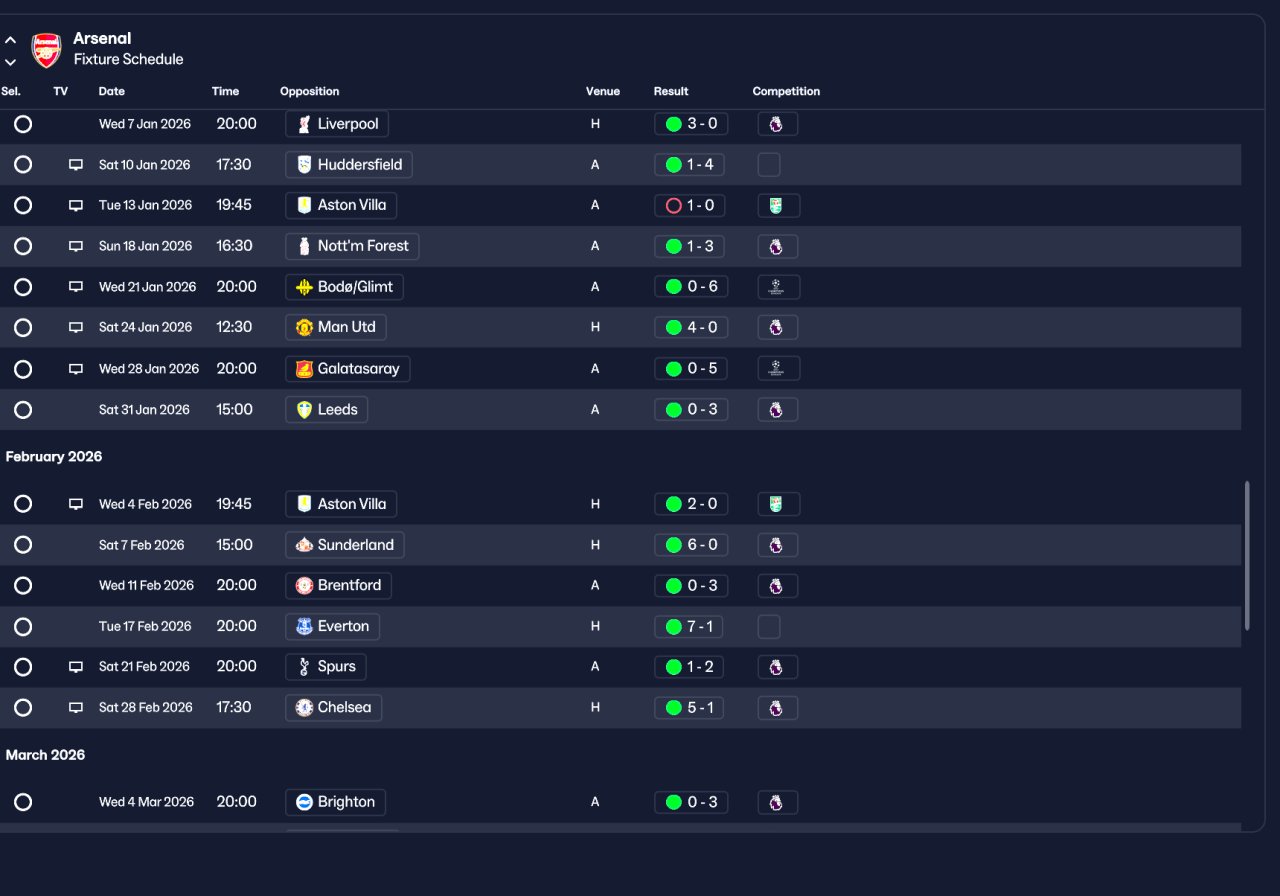
Task: Select the radio circle for Brighton fixture
Action: pyautogui.click(x=23, y=802)
